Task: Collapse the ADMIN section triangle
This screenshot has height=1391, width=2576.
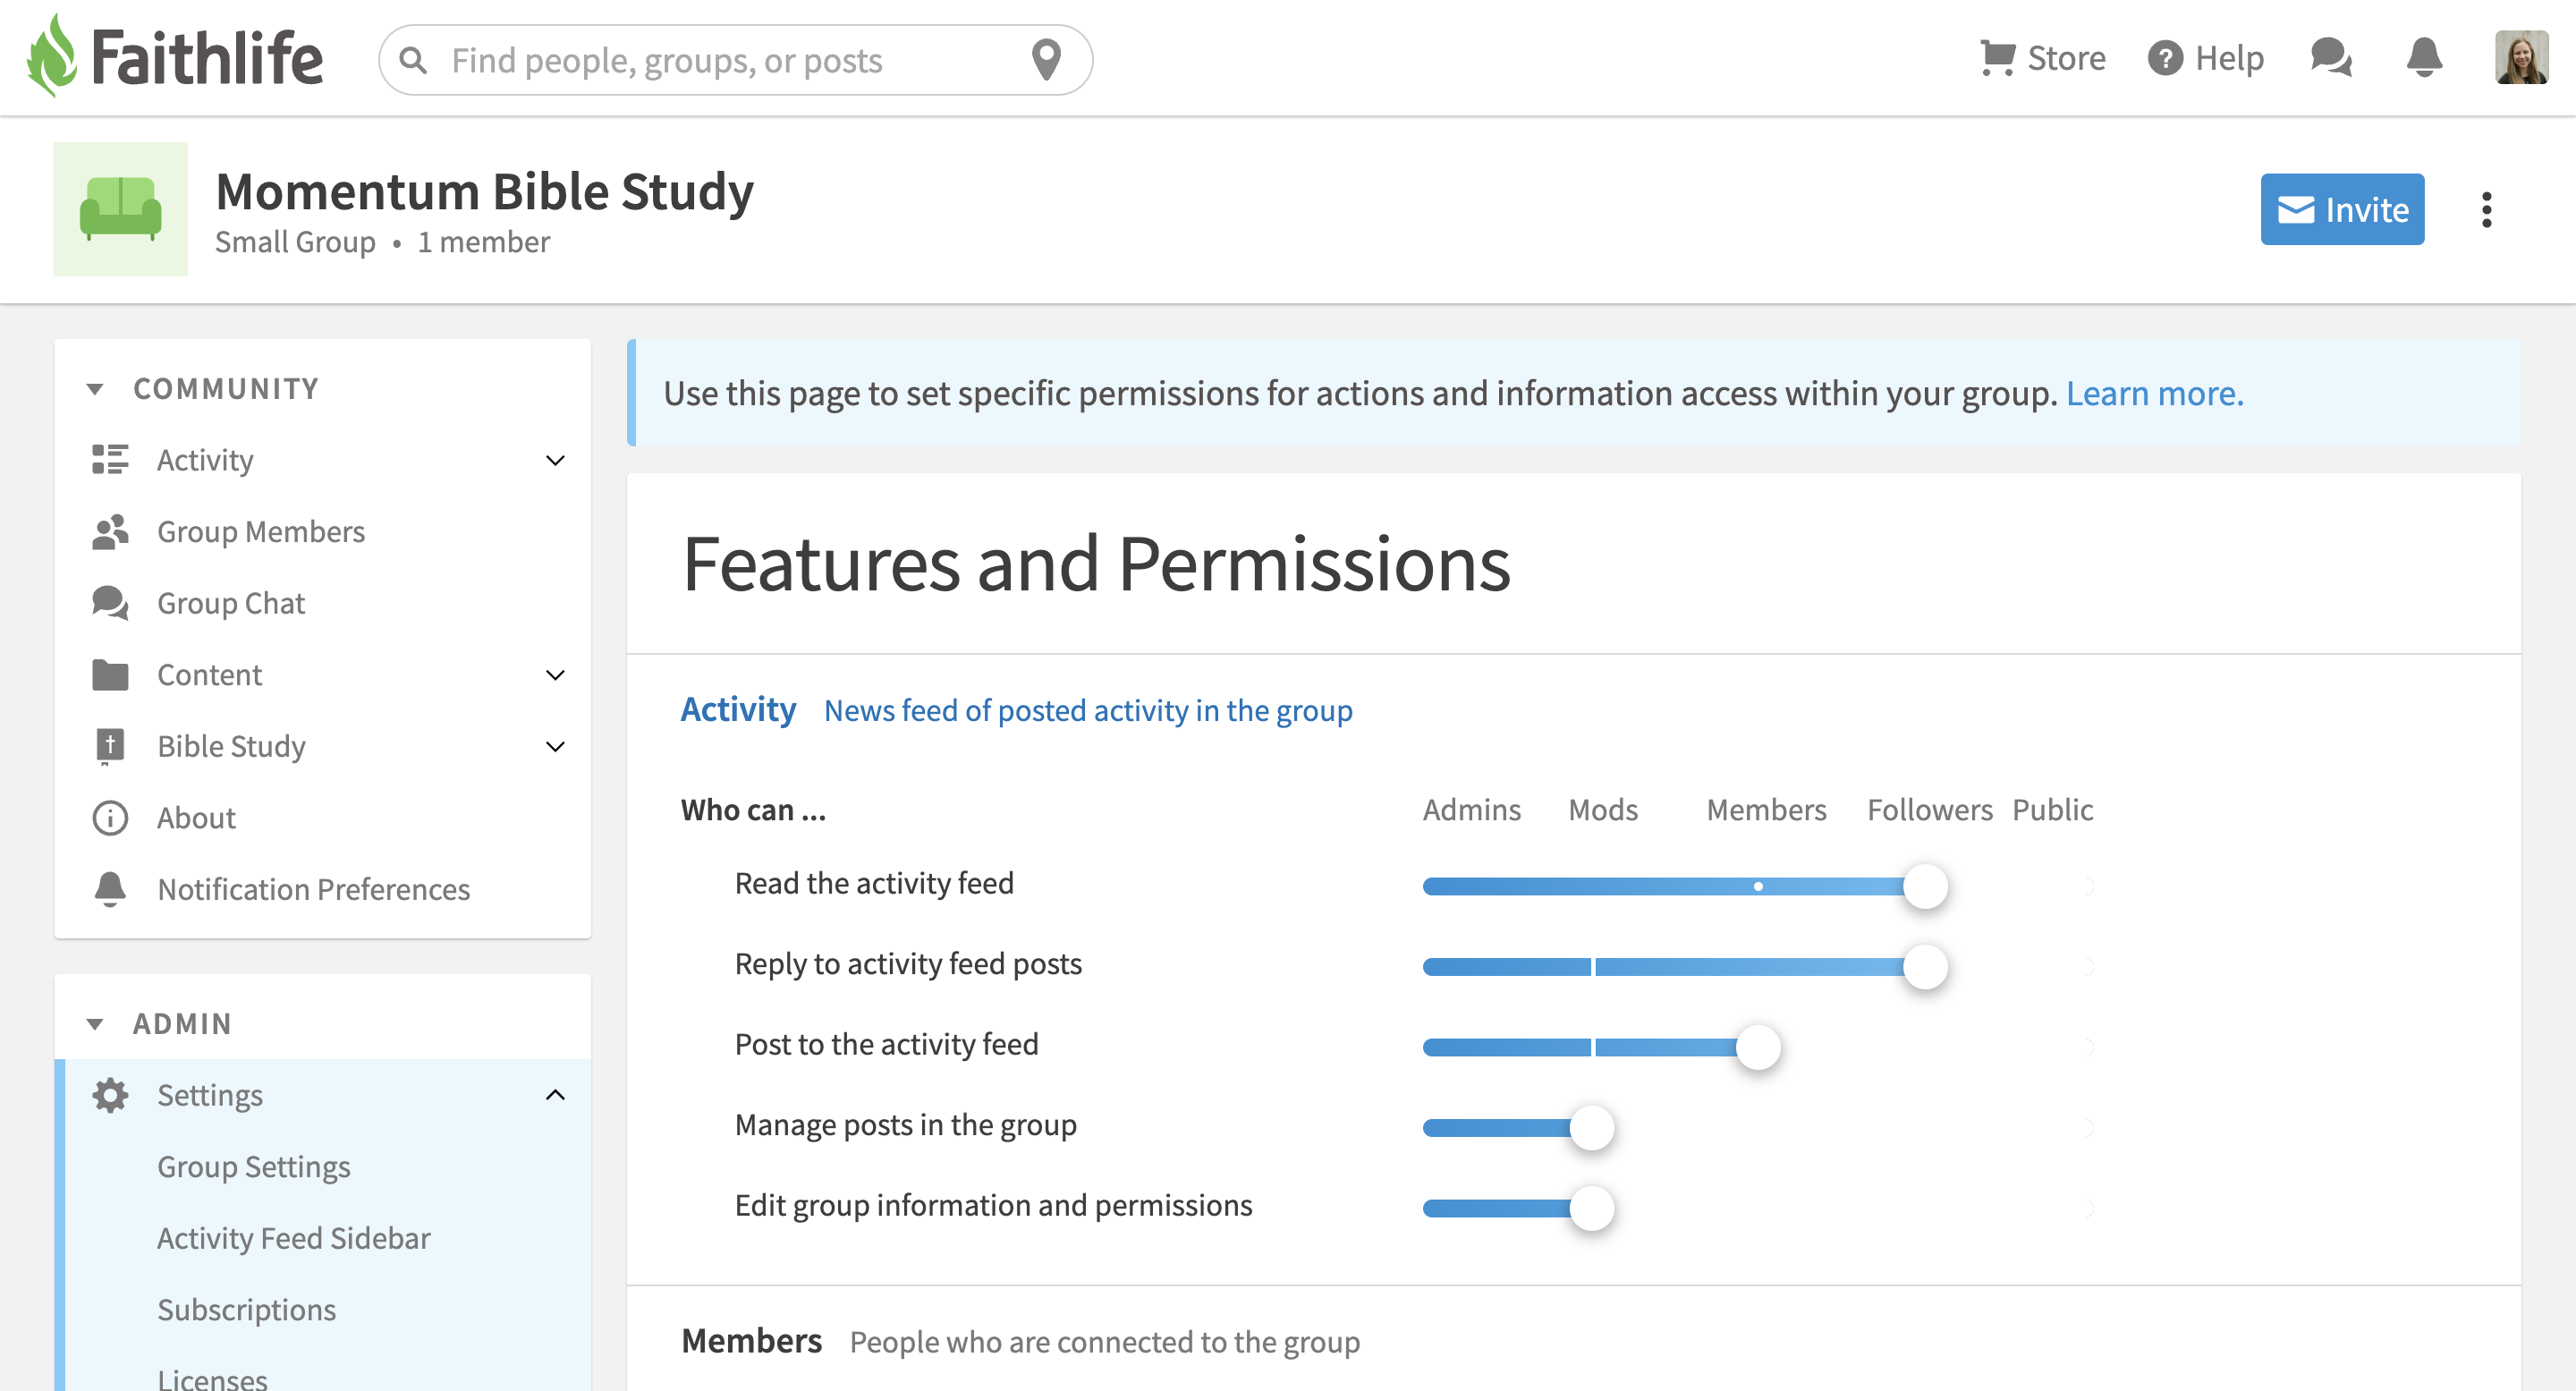Action: tap(95, 1024)
